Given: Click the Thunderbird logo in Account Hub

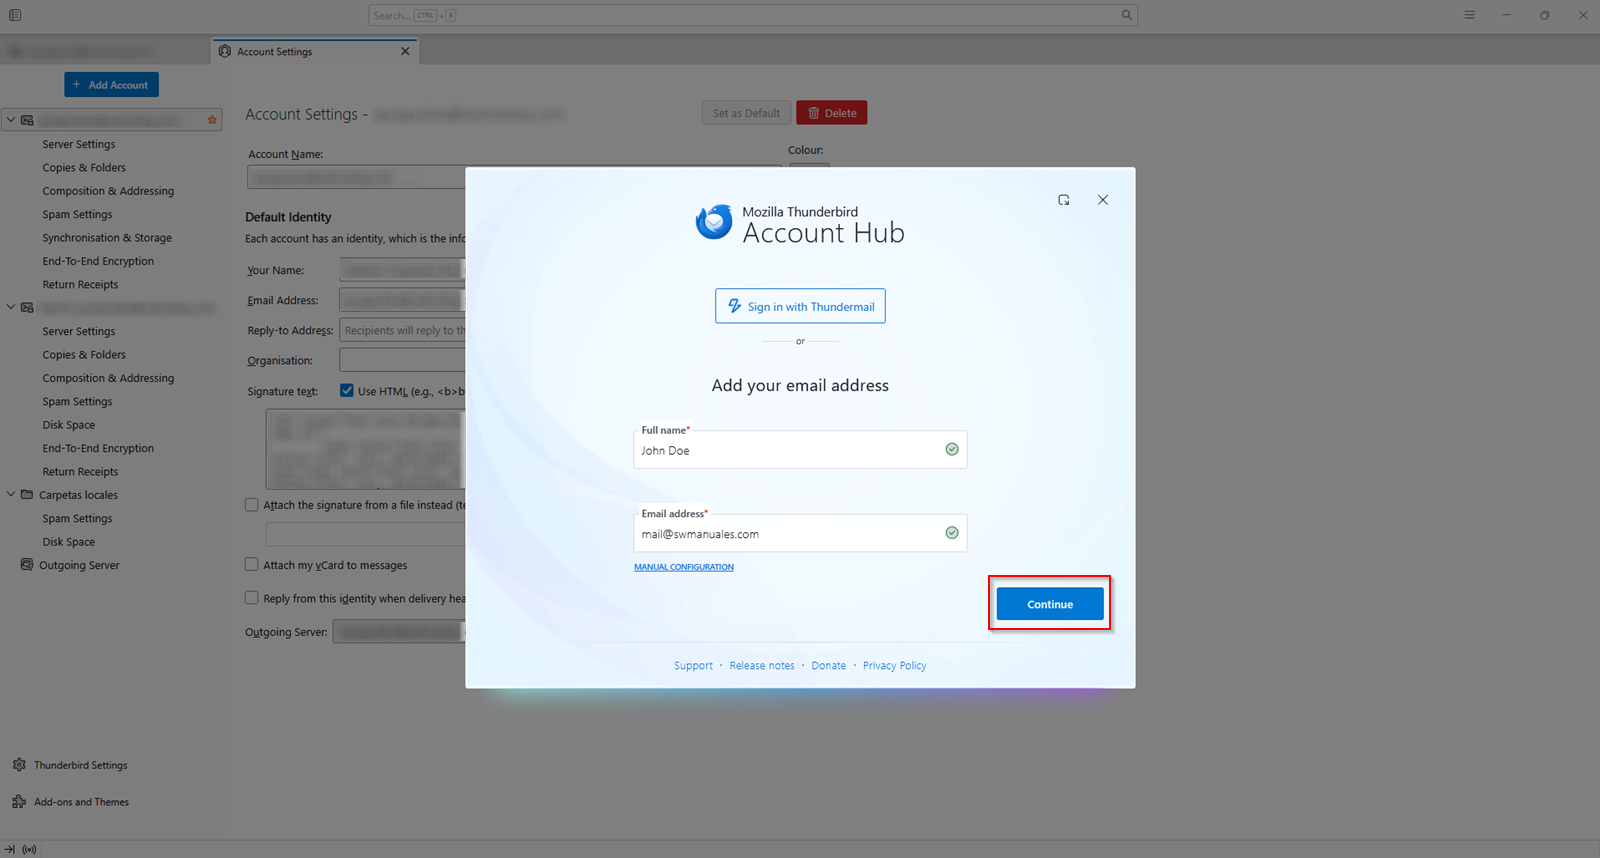Looking at the screenshot, I should point(714,222).
